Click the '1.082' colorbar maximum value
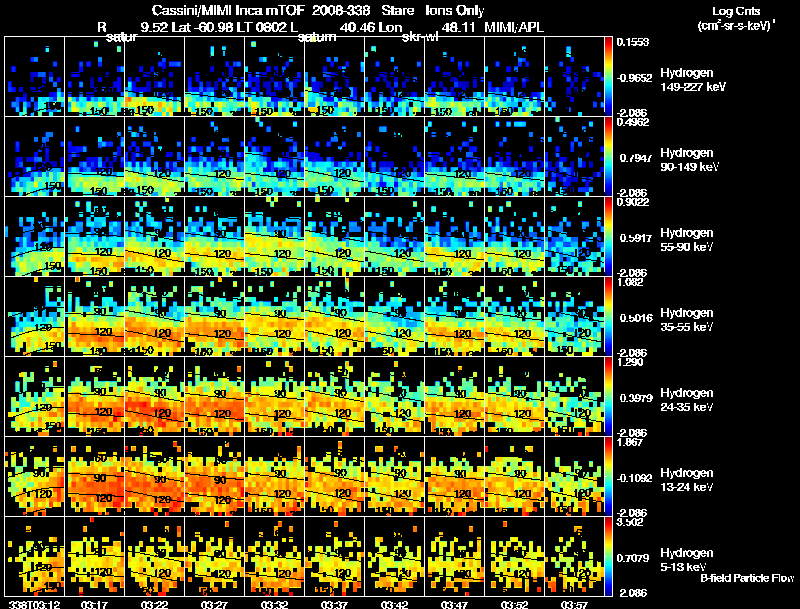The image size is (800, 609). point(630,282)
